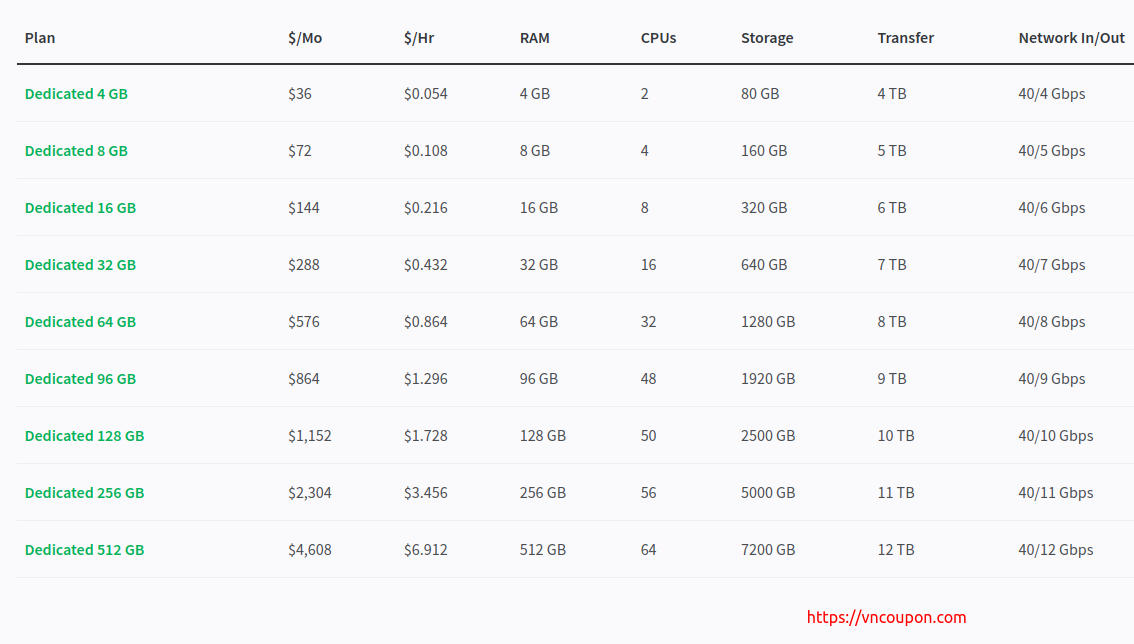
Task: Open the Dedicated 32 GB plan link
Action: pyautogui.click(x=80, y=265)
